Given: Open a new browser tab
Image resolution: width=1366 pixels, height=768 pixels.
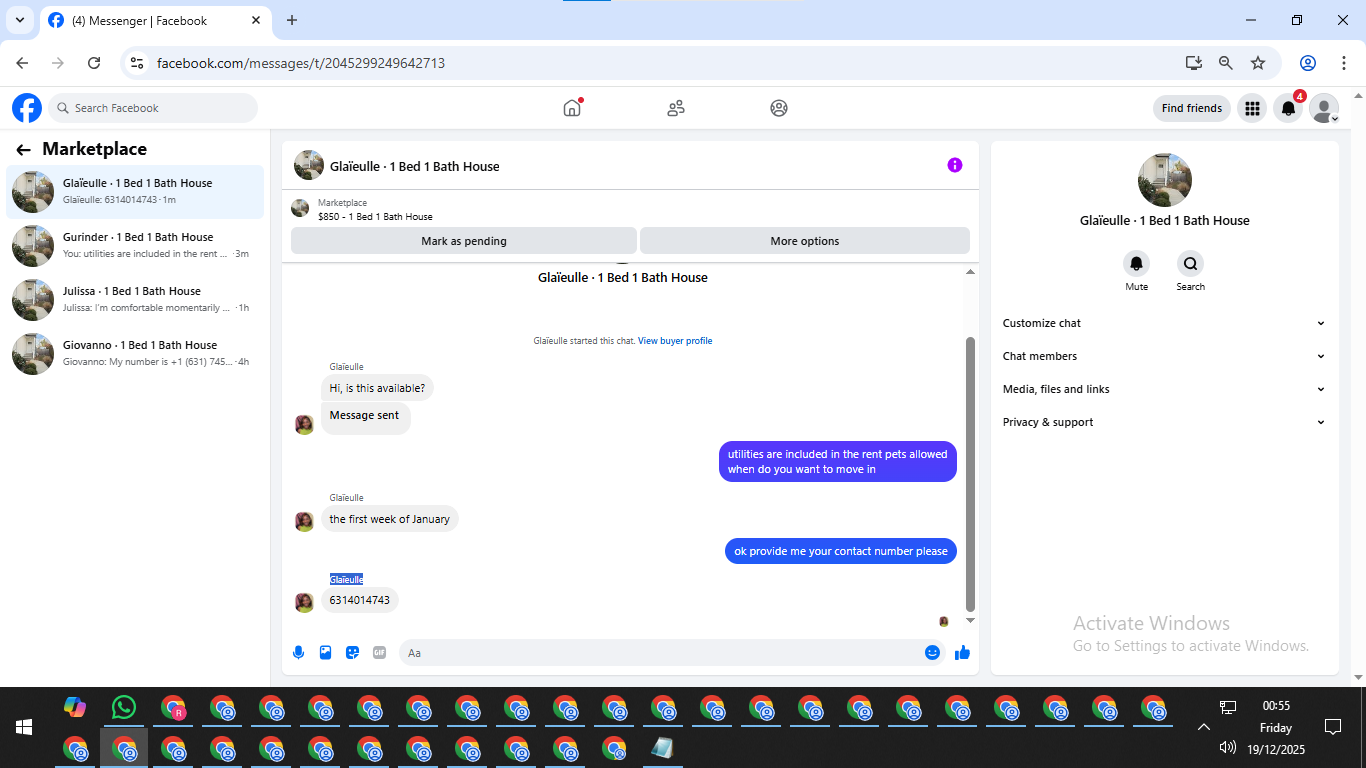Looking at the screenshot, I should coord(292,20).
